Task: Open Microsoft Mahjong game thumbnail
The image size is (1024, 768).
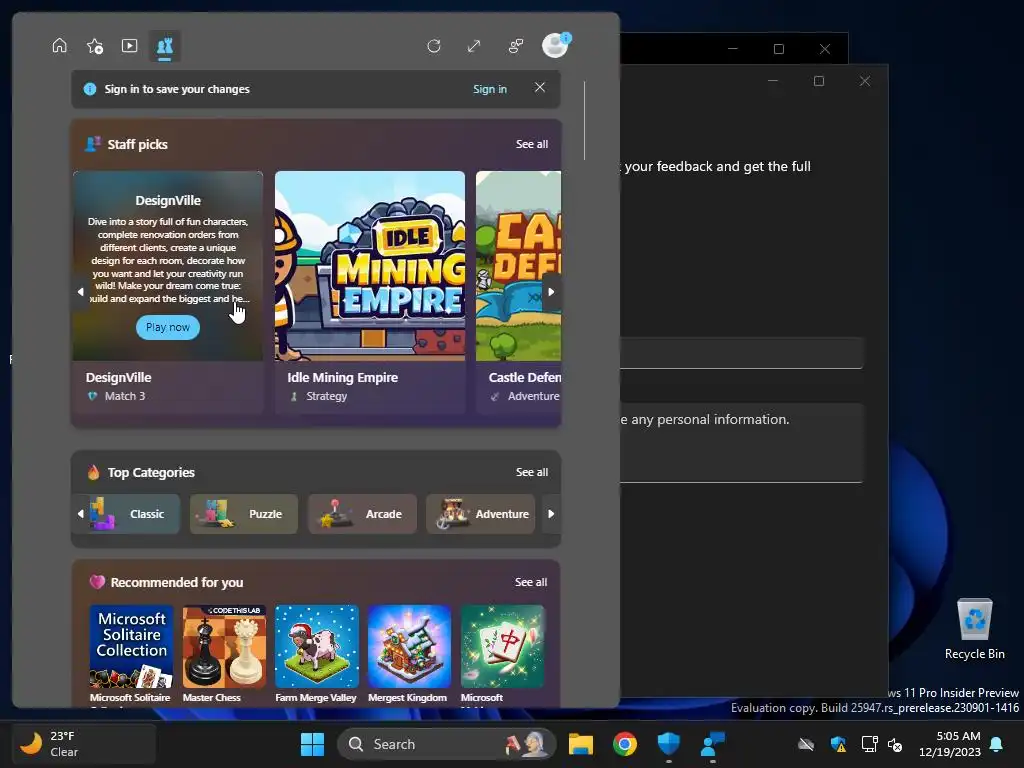Action: (x=502, y=647)
